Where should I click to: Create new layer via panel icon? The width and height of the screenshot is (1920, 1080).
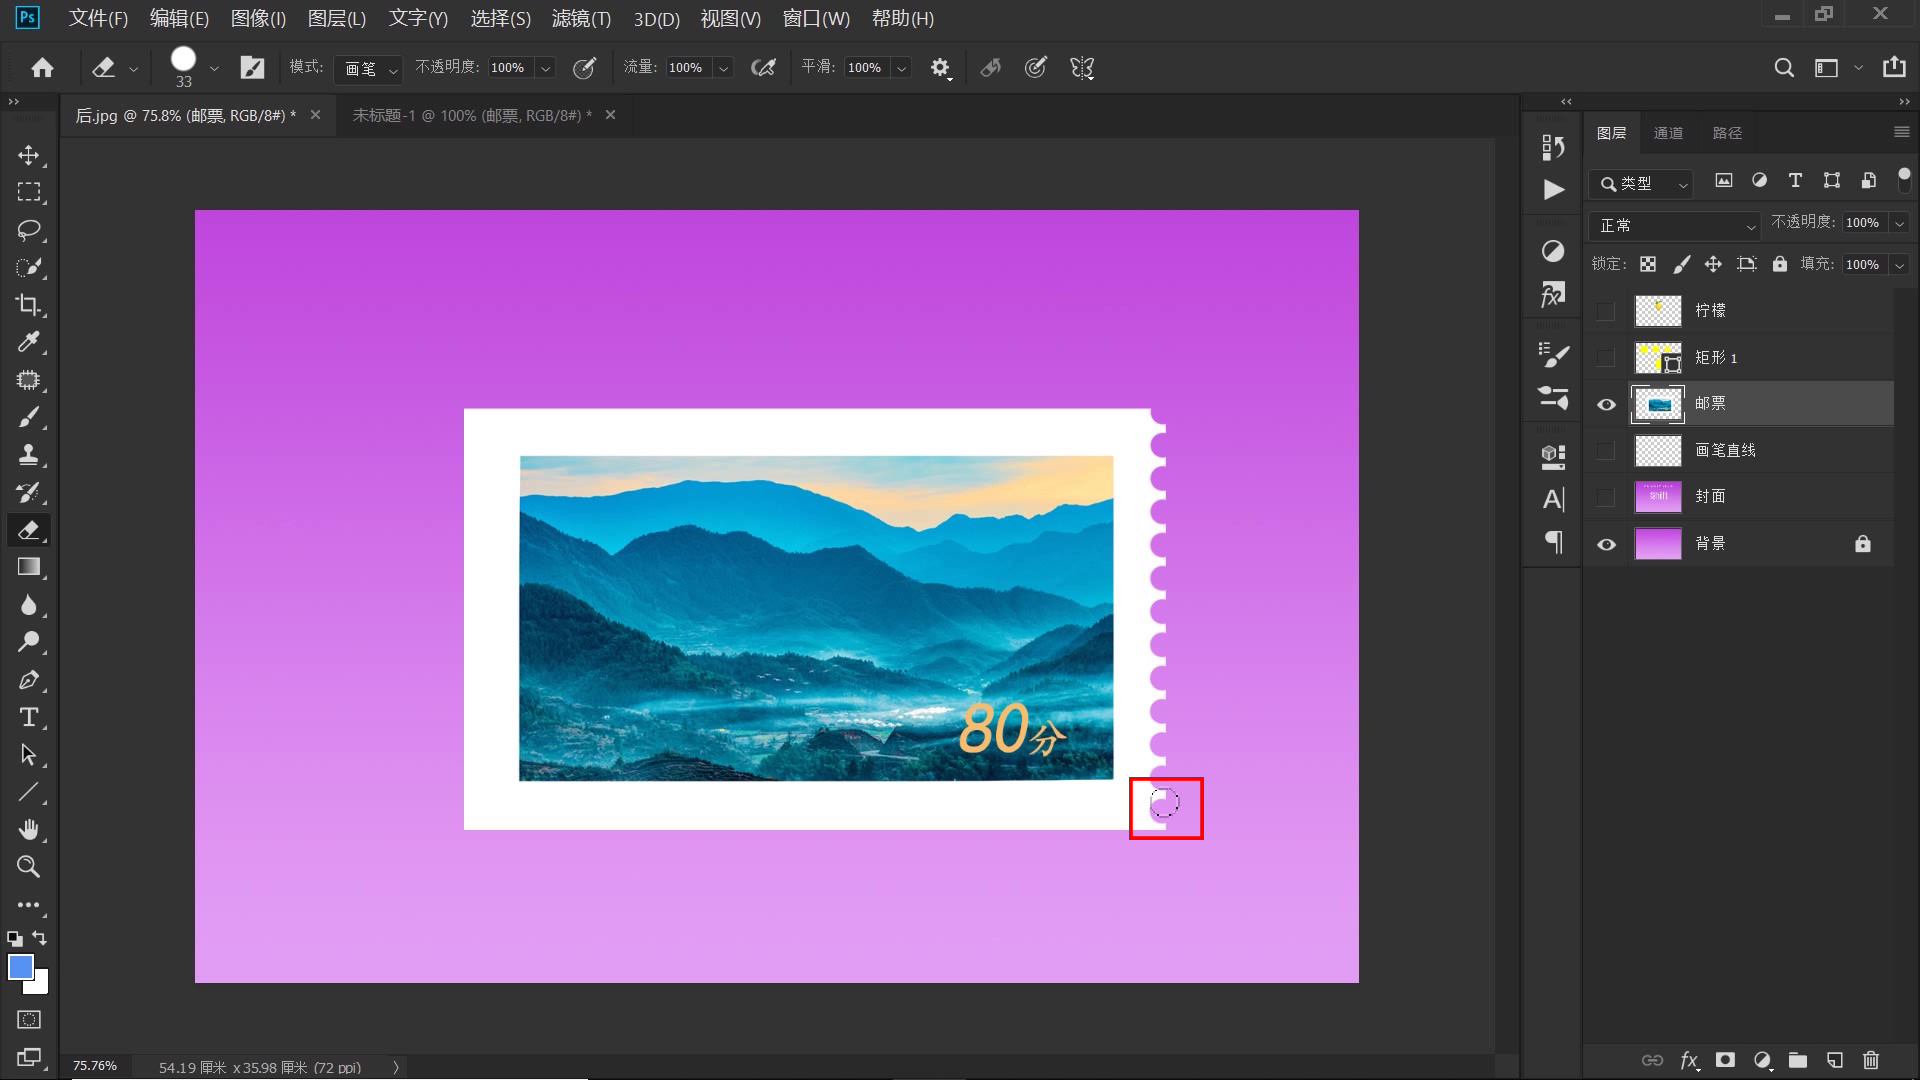click(x=1834, y=1060)
